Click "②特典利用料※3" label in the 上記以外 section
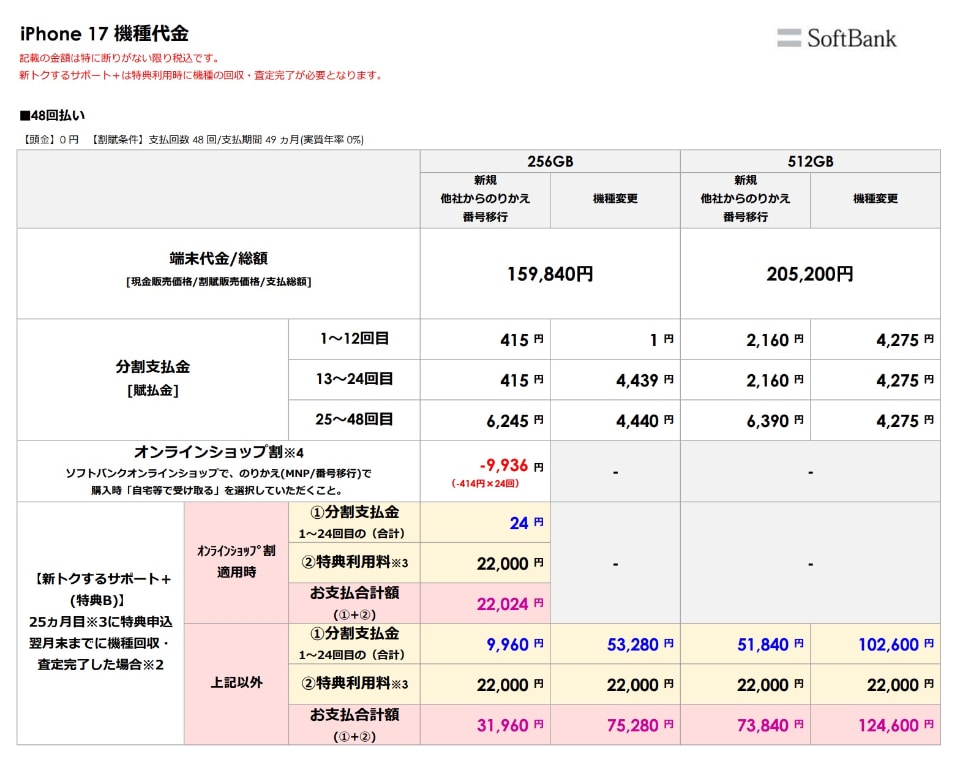The width and height of the screenshot is (960, 762). 354,683
